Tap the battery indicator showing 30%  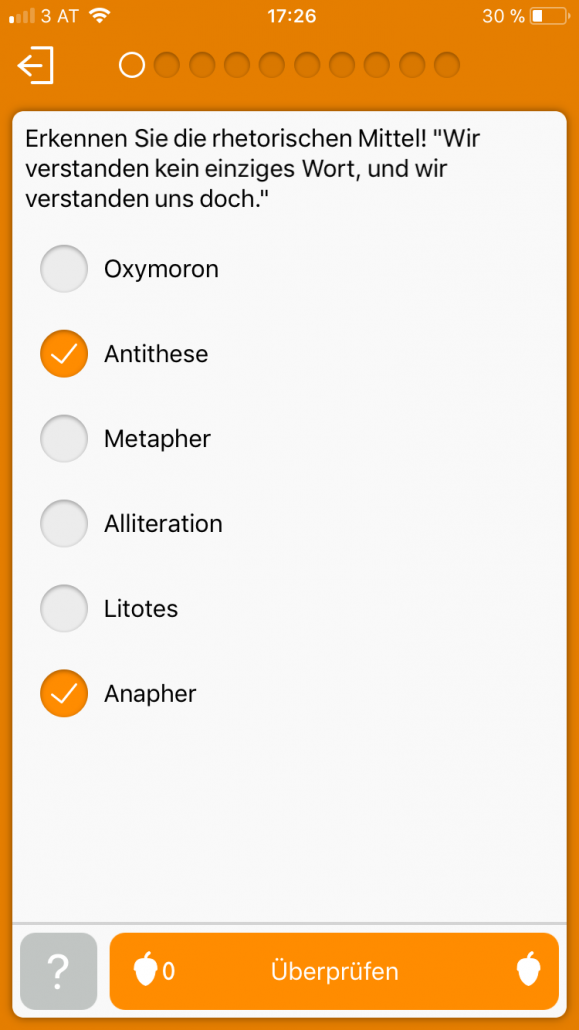(x=546, y=15)
